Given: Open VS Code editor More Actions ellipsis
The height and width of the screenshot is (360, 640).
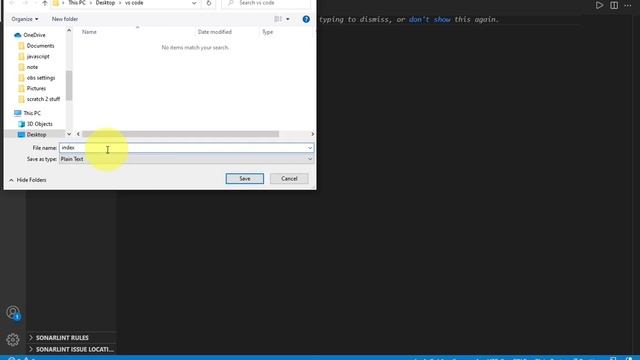Looking at the screenshot, I should point(628,5).
